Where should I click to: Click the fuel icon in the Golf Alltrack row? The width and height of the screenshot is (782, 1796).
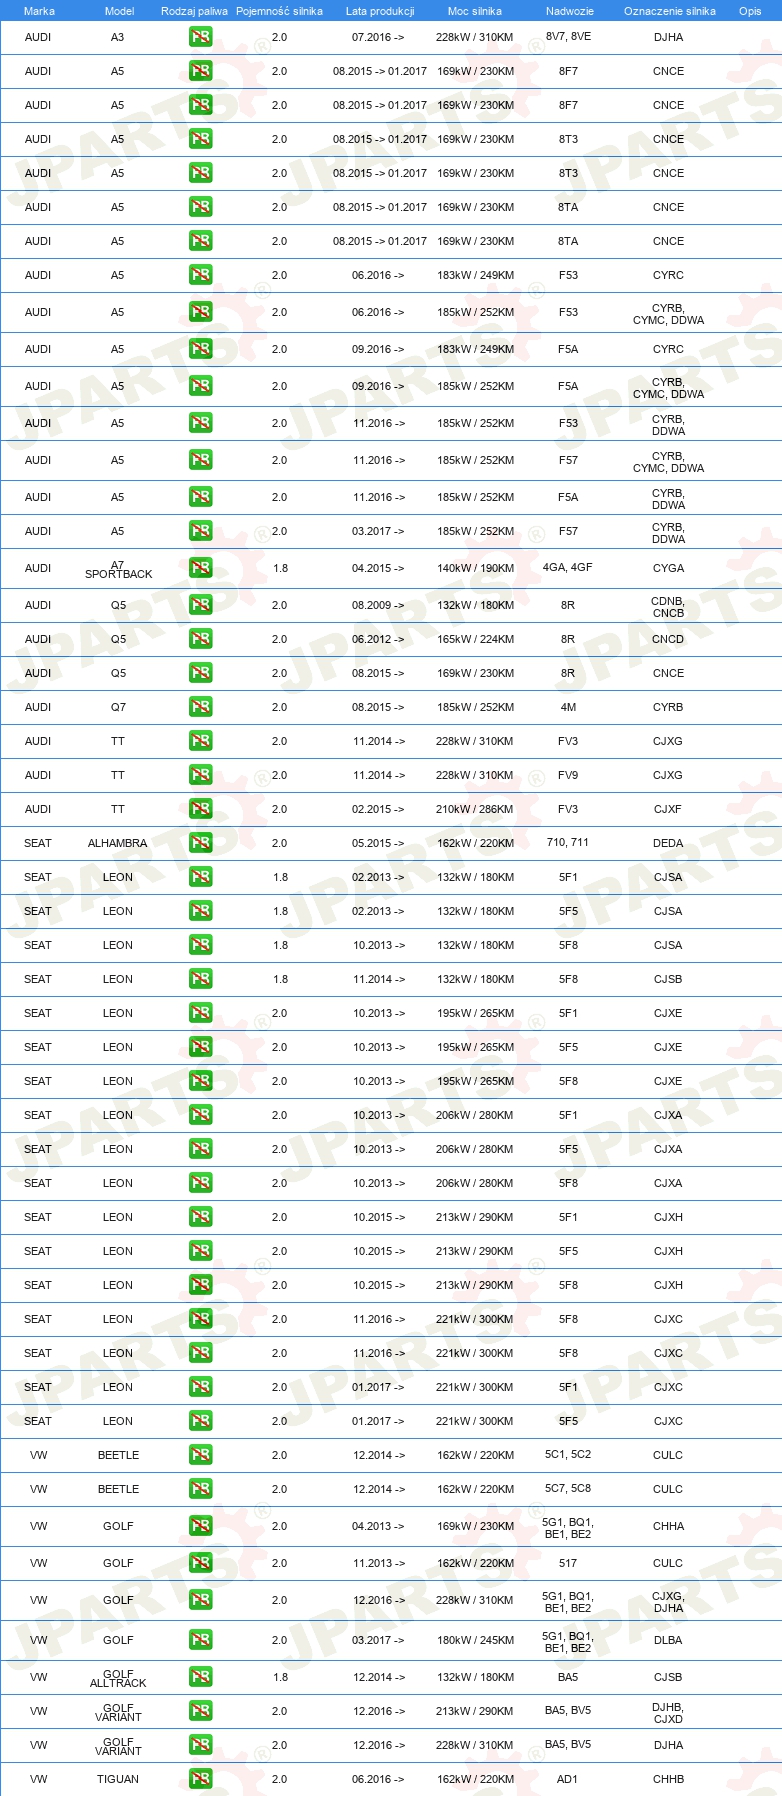[x=200, y=1677]
